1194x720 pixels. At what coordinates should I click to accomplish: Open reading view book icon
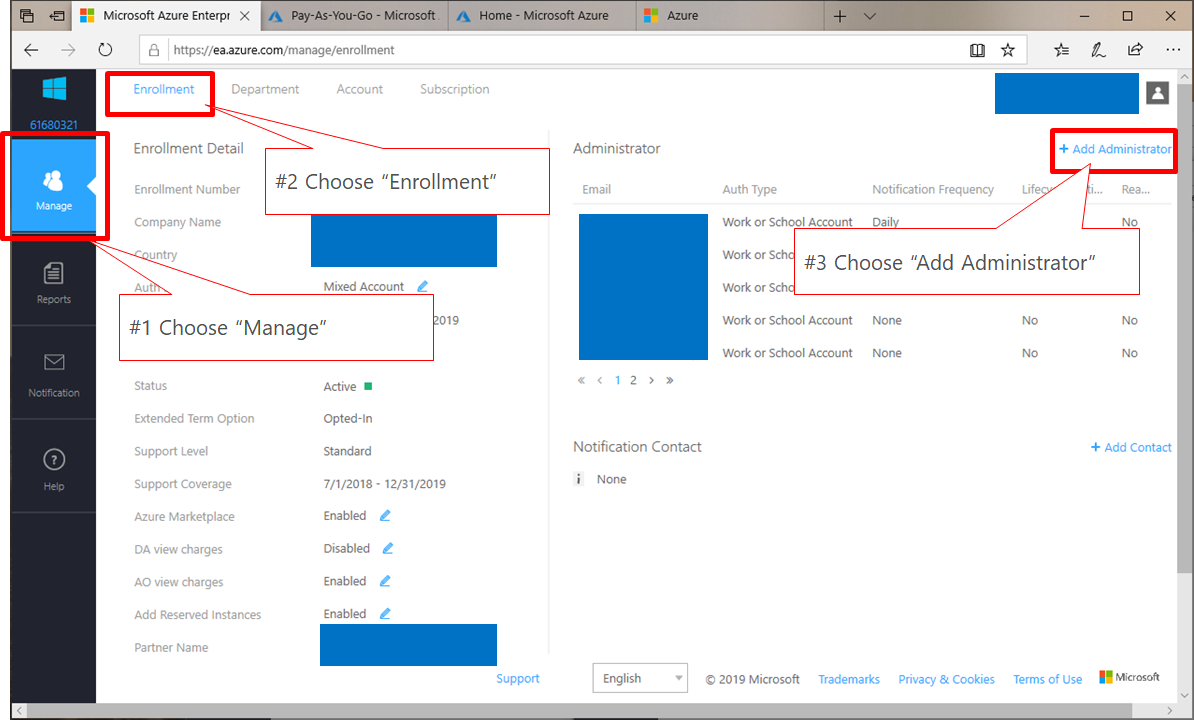click(977, 50)
